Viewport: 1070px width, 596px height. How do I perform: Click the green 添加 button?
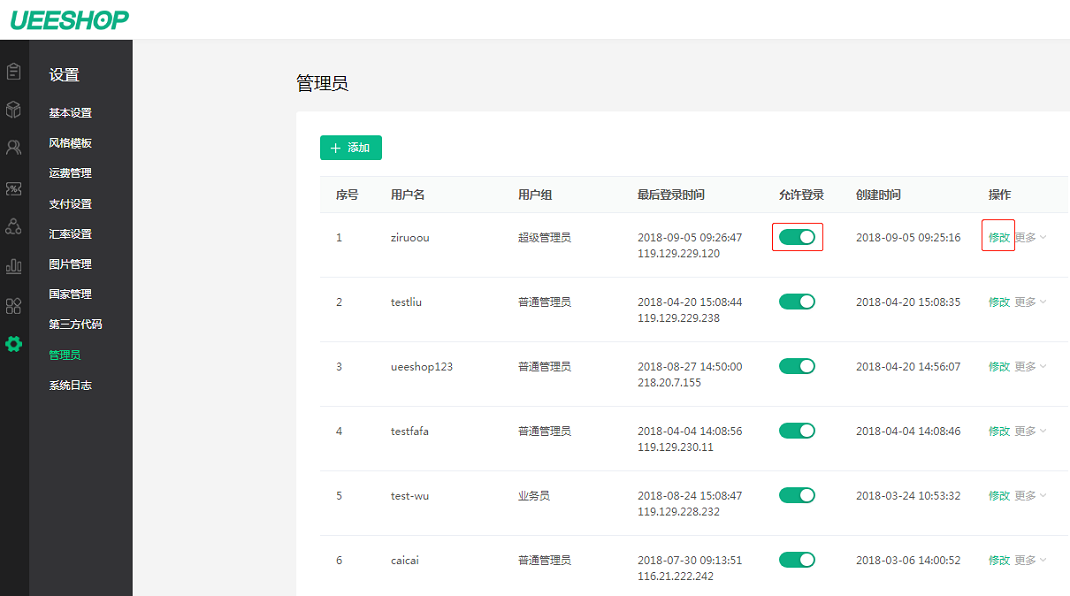351,147
